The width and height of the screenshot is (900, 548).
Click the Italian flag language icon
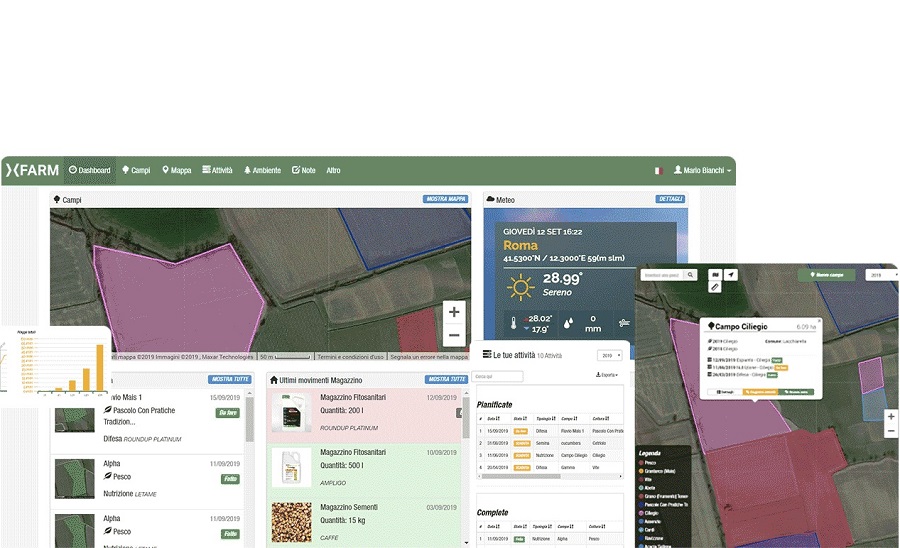point(659,171)
